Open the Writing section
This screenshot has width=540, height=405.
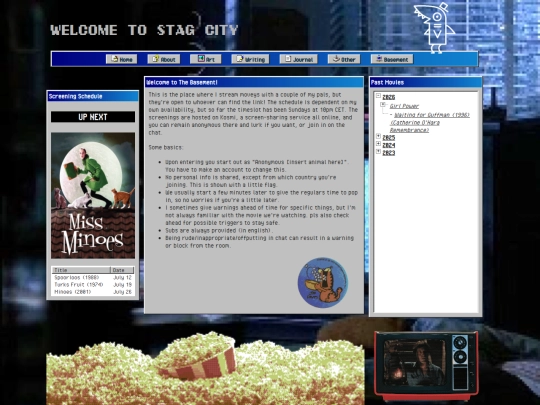coord(250,59)
